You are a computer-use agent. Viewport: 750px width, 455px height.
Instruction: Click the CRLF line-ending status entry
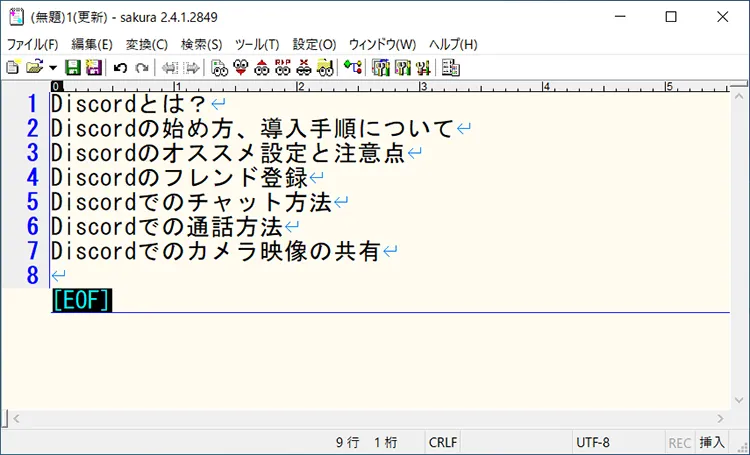(x=443, y=443)
